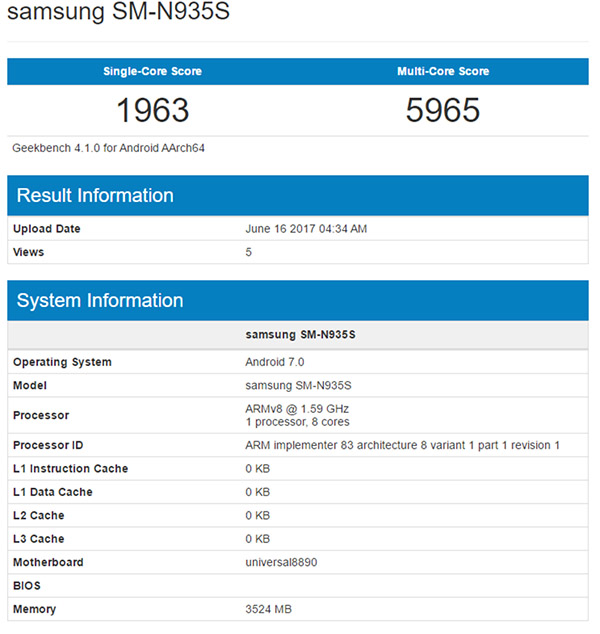Click the 'Motherboard' label
This screenshot has height=634, width=600.
[x=48, y=563]
